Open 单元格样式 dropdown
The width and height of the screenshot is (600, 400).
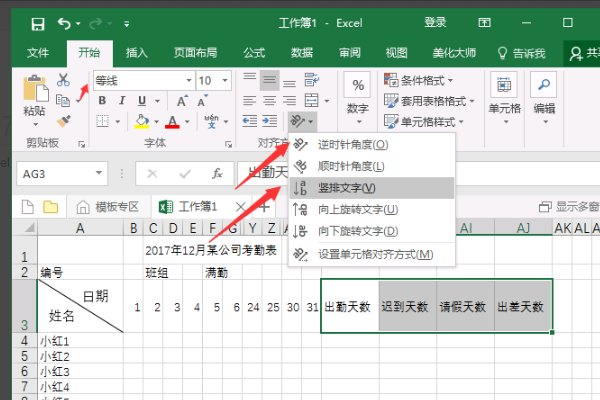424,122
